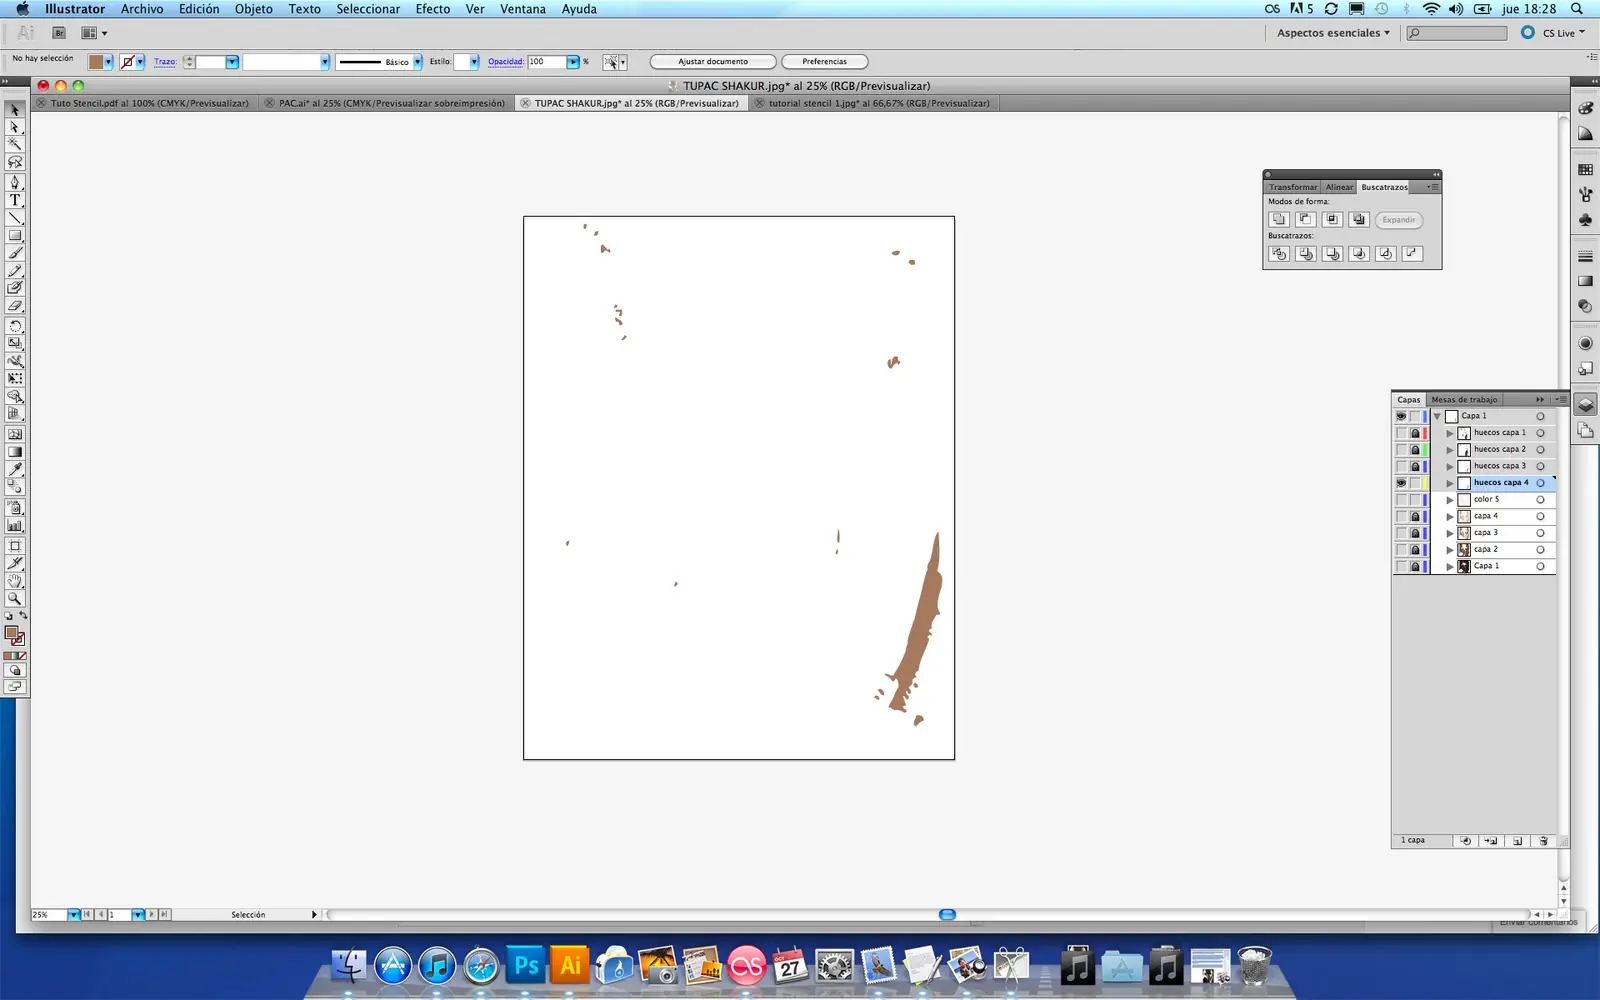
Task: Select the Eyedropper tool
Action: 15,469
